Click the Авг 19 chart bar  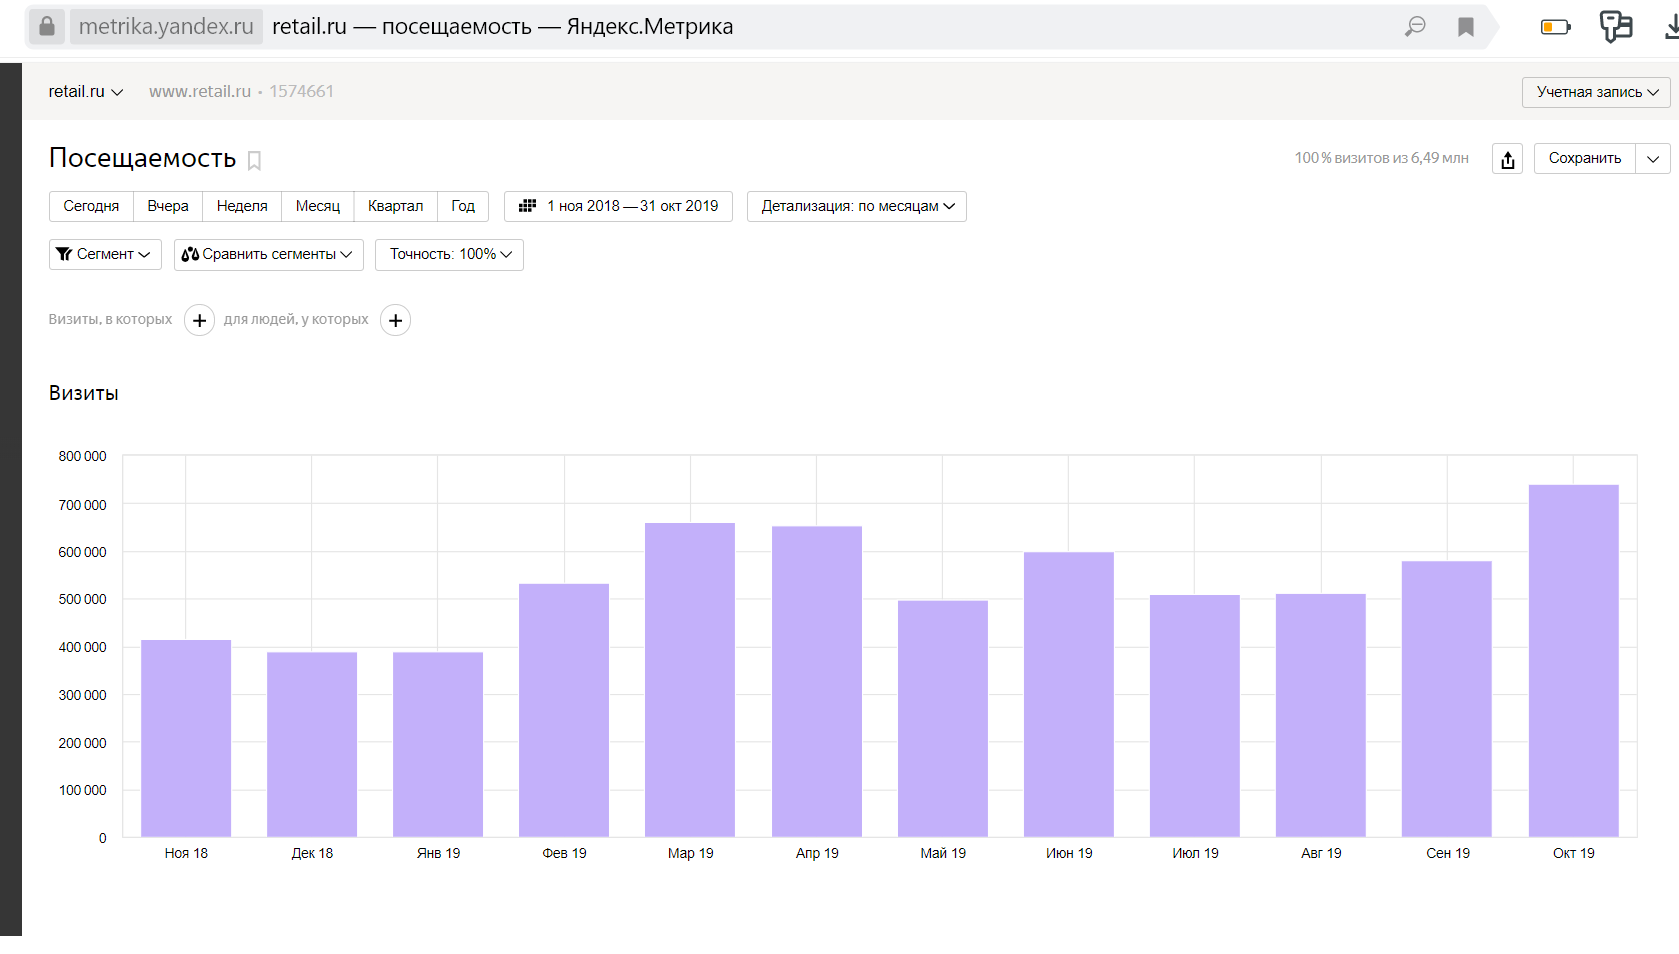coord(1321,715)
